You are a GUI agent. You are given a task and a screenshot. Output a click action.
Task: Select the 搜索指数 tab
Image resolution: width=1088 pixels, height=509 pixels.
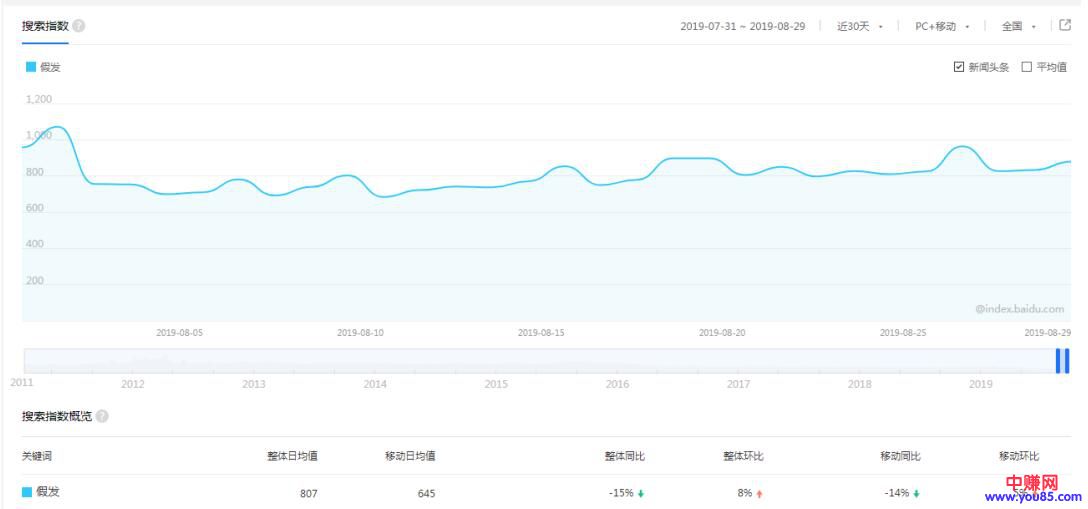[x=45, y=26]
